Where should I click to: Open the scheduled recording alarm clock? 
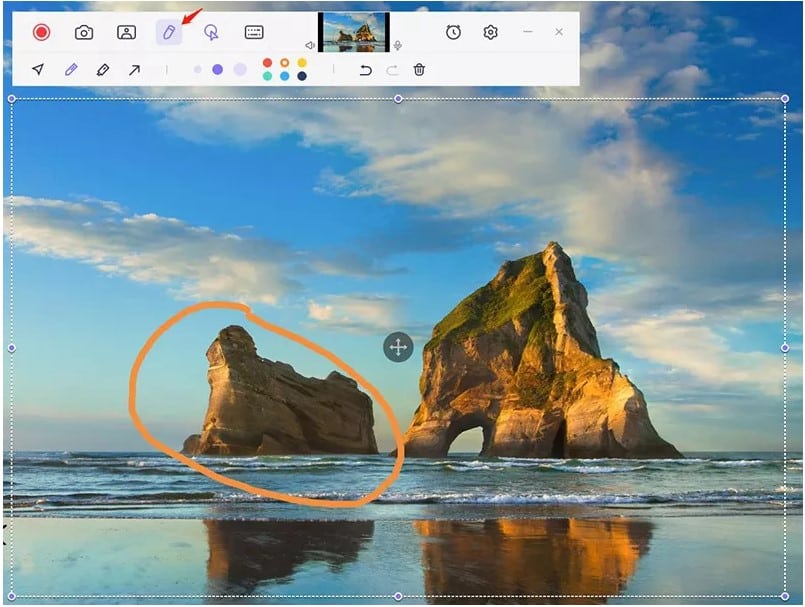[x=453, y=32]
